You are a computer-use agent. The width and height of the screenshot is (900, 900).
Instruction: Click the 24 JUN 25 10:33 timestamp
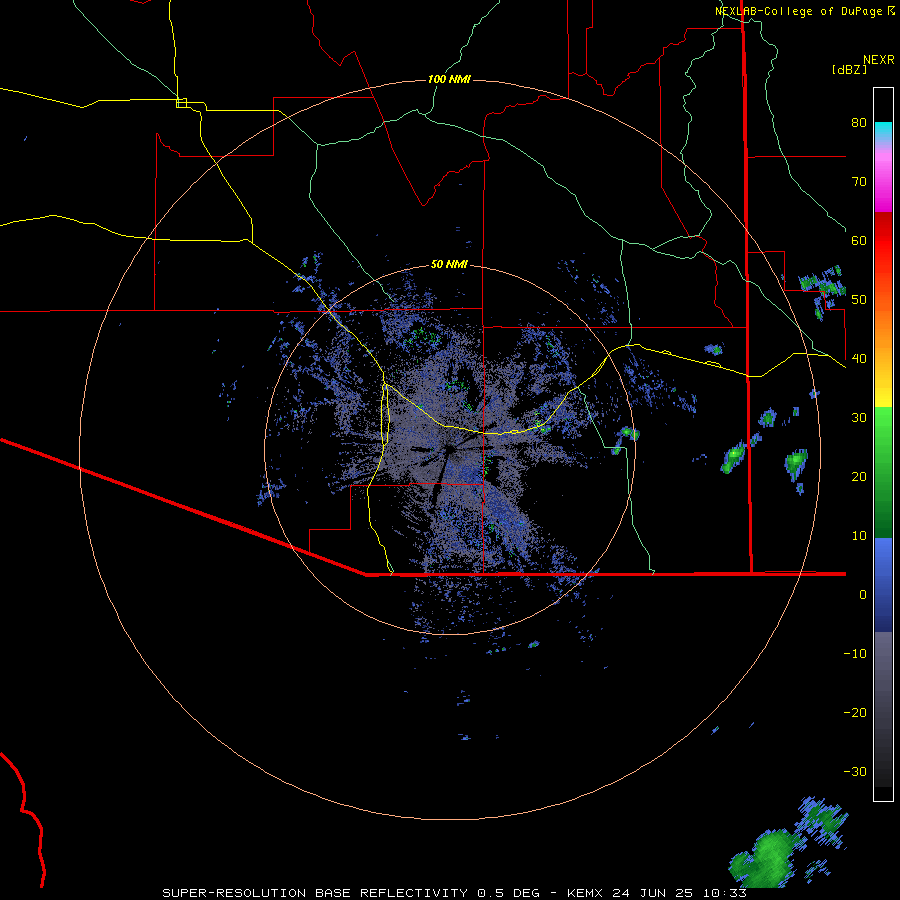click(680, 893)
